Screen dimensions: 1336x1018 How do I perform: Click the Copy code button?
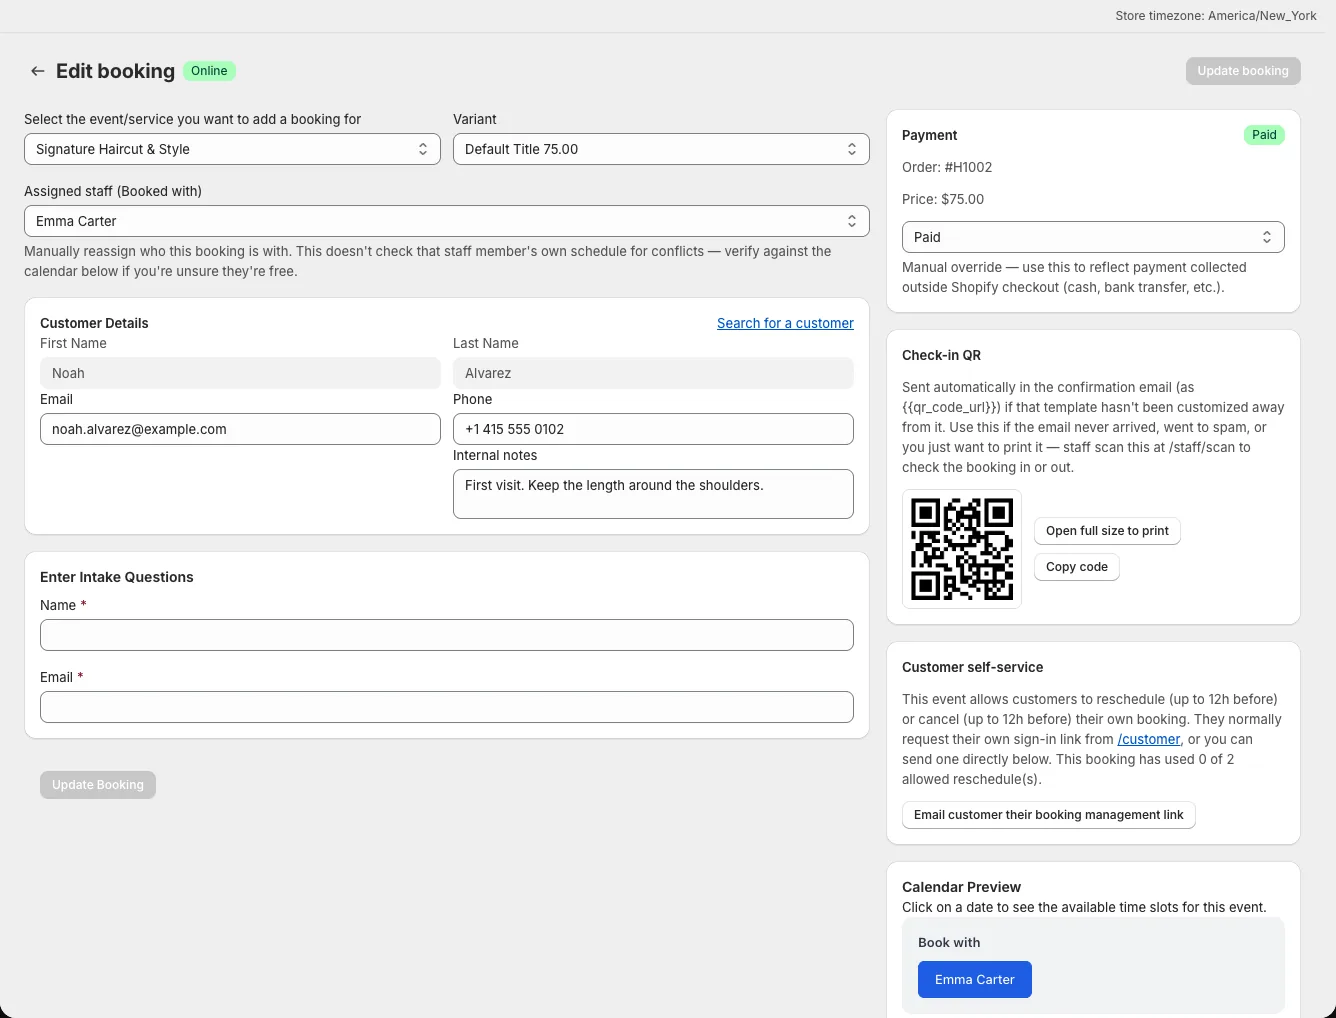click(x=1077, y=567)
